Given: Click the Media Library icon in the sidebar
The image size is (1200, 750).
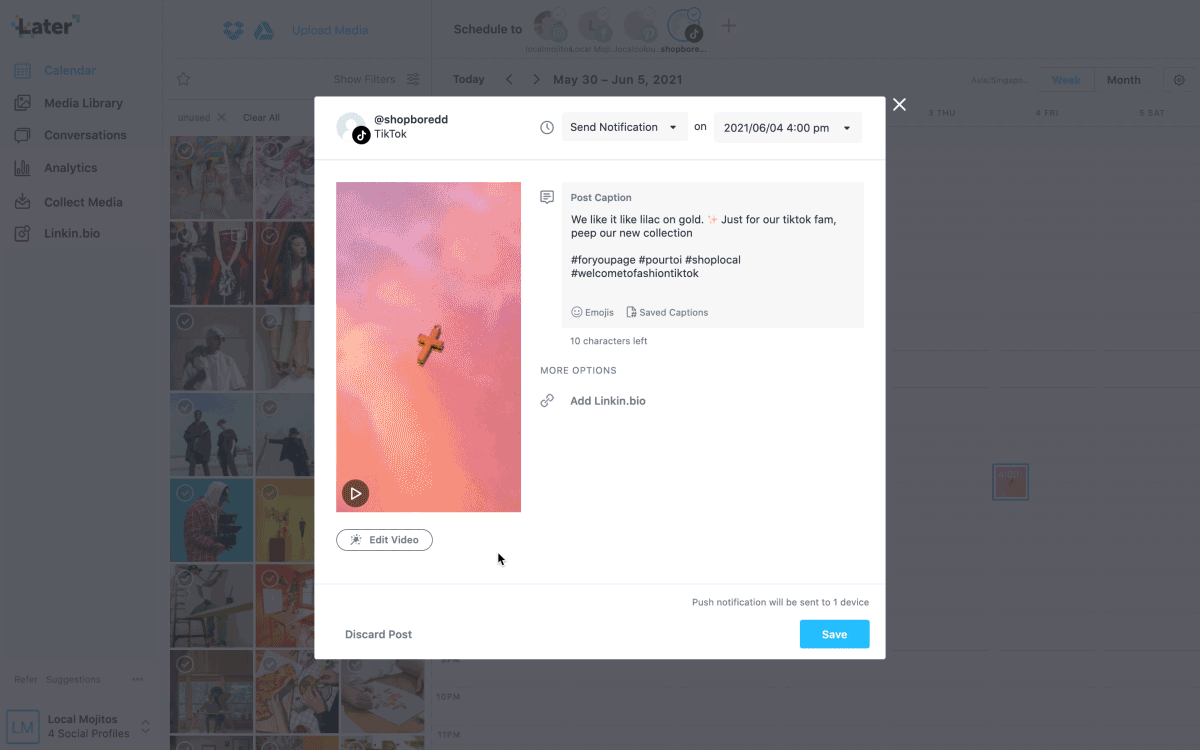Looking at the screenshot, I should tap(22, 103).
